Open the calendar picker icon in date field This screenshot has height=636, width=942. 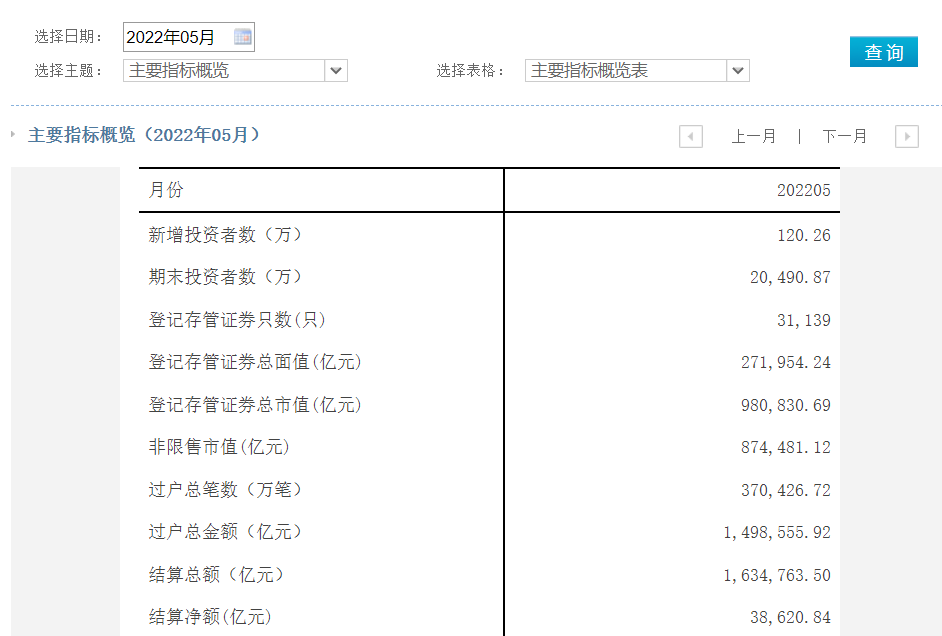[x=242, y=37]
